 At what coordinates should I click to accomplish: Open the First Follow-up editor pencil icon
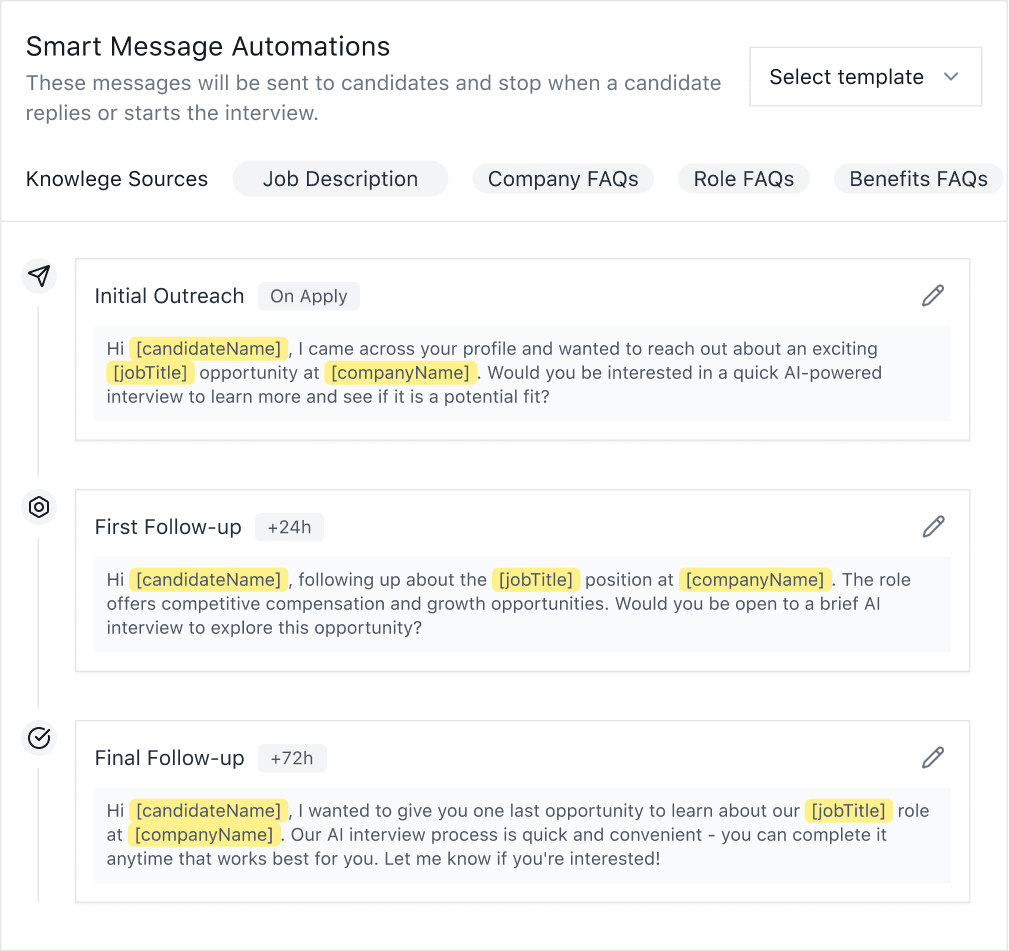point(932,526)
